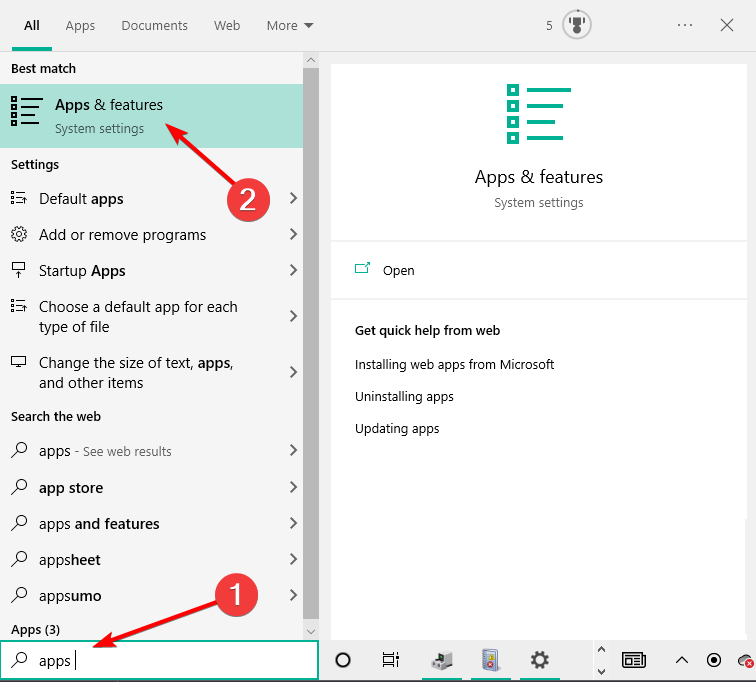Open the rewards trophy icon
Image resolution: width=756 pixels, height=682 pixels.
[x=577, y=25]
